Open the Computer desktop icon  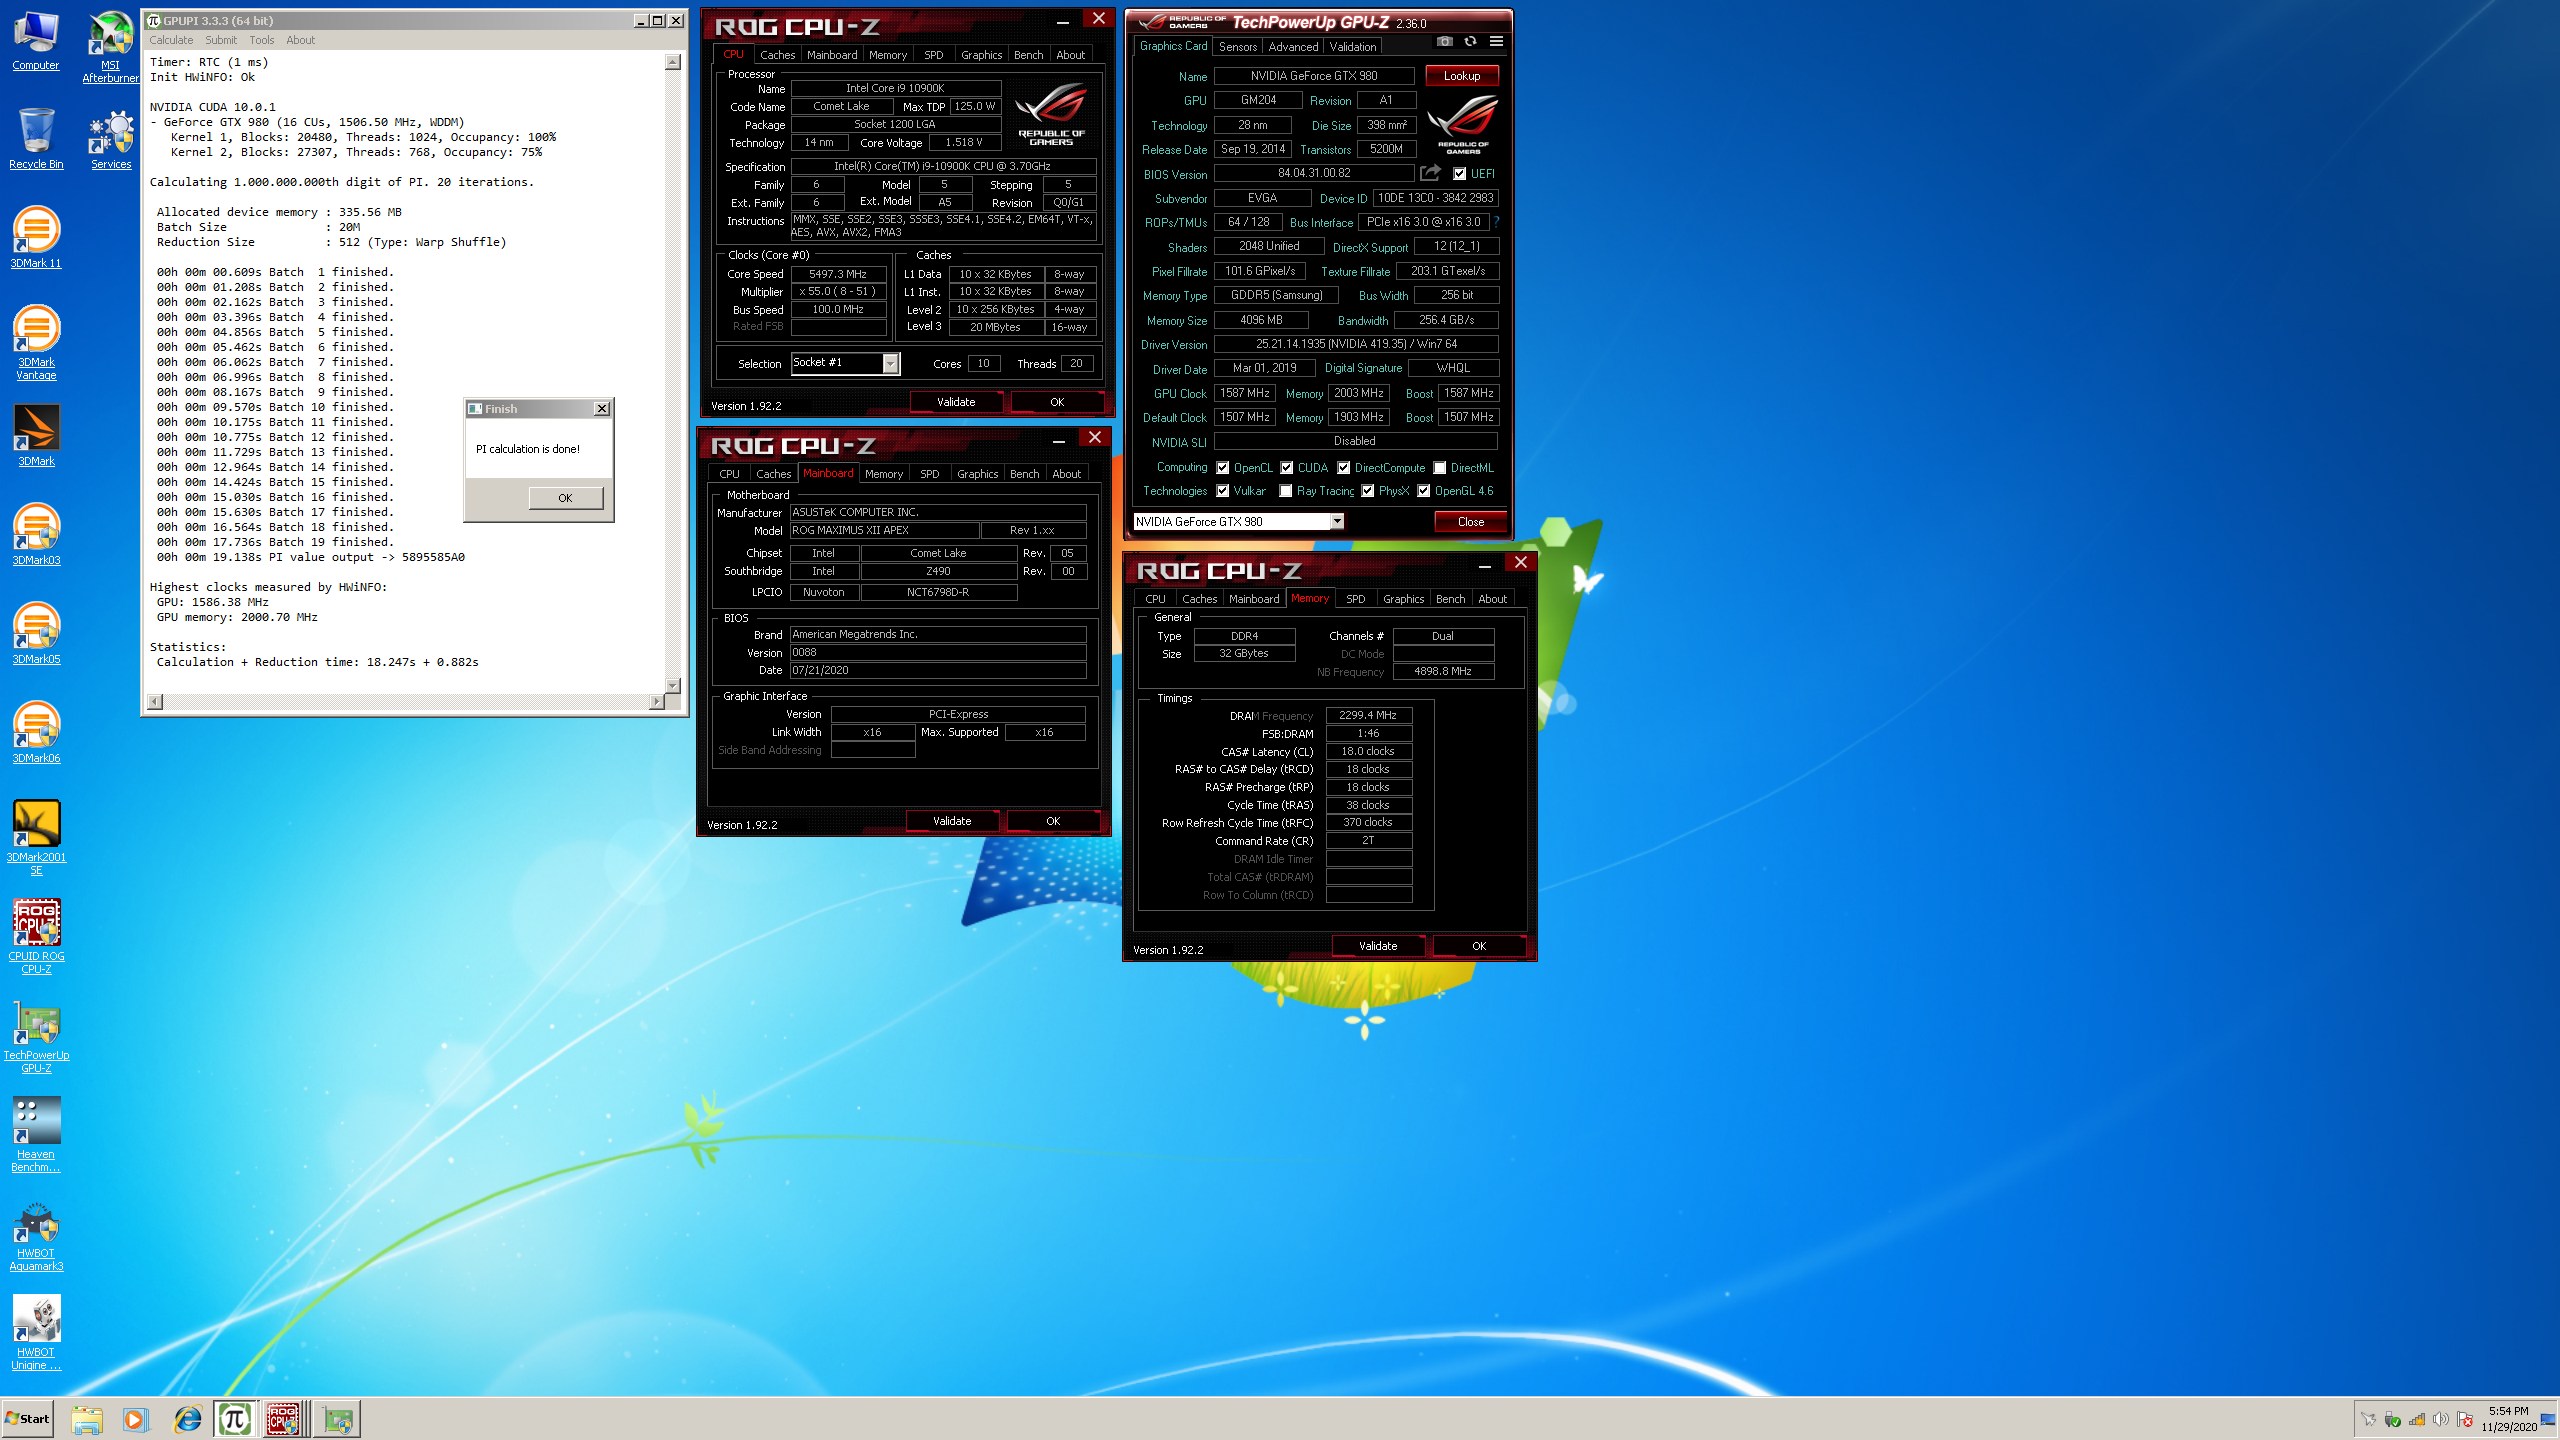36,42
